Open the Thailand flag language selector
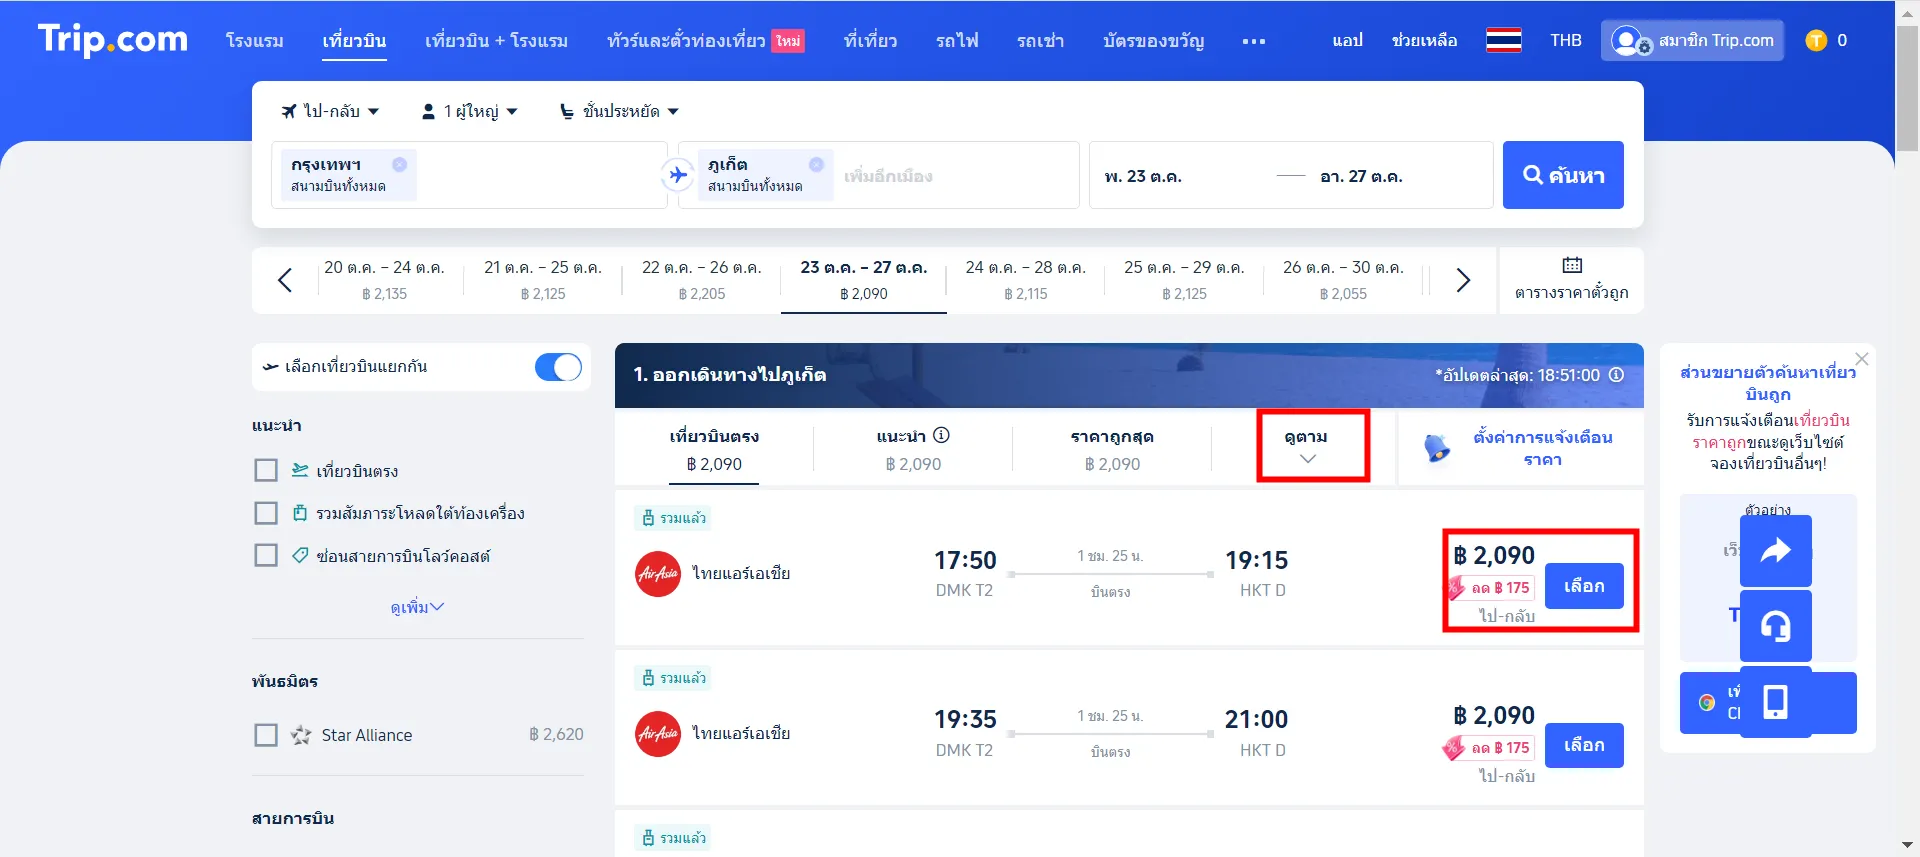The height and width of the screenshot is (857, 1920). [x=1503, y=40]
